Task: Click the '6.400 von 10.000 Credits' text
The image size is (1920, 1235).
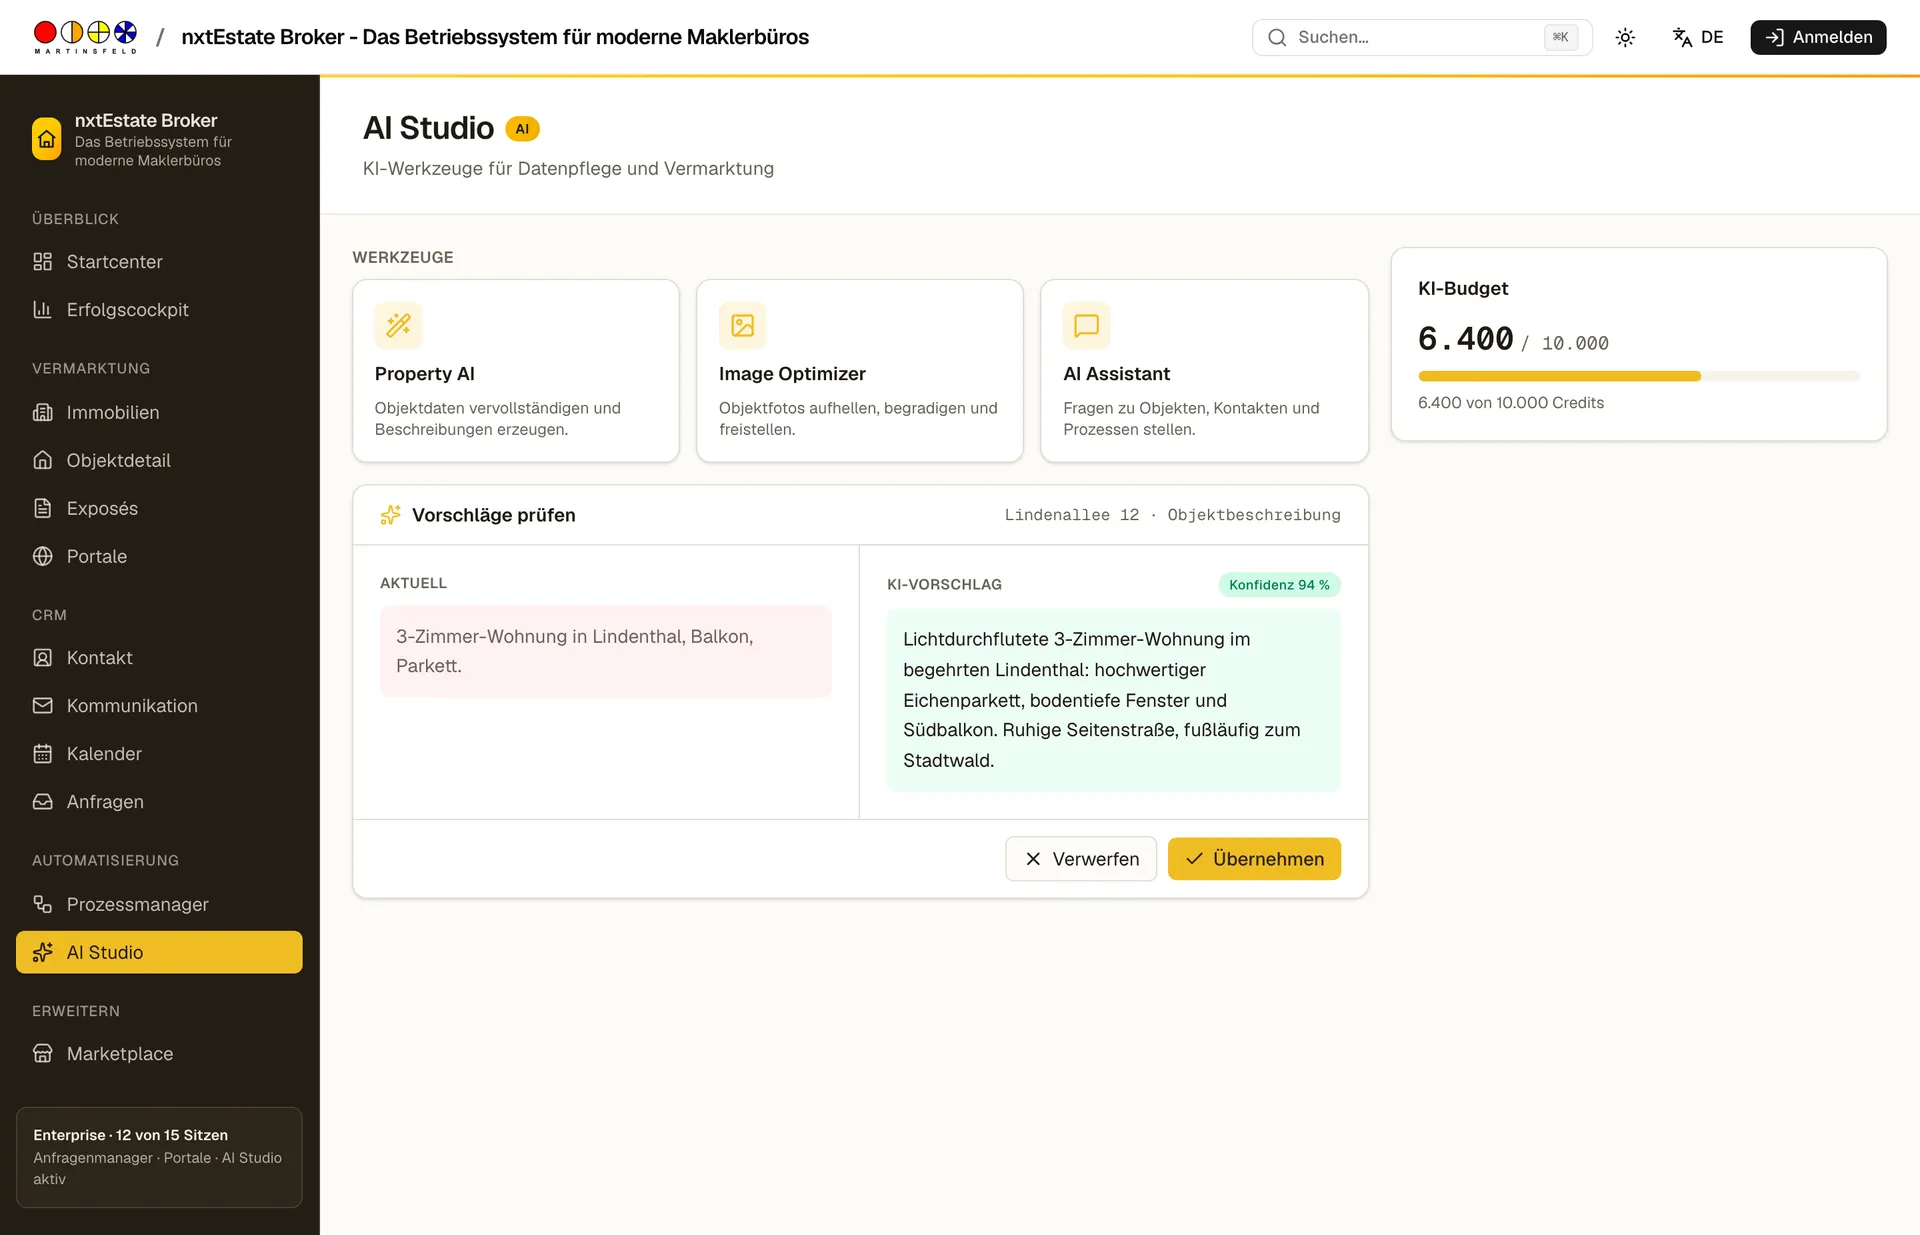Action: 1510,403
